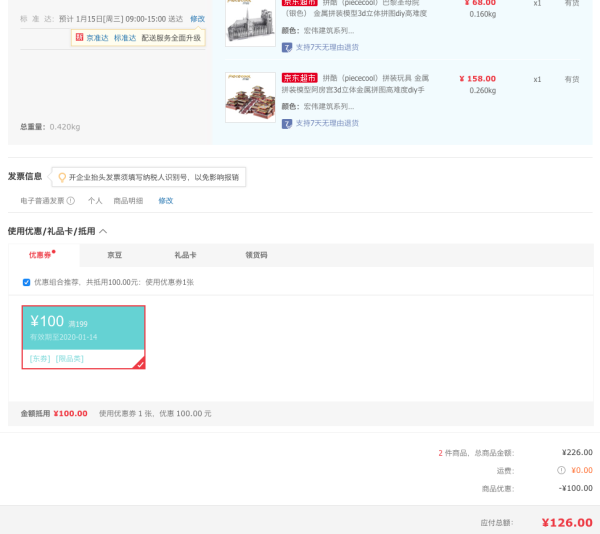This screenshot has width=600, height=534.
Task: Switch to the 领货码 tab
Action: tap(256, 255)
